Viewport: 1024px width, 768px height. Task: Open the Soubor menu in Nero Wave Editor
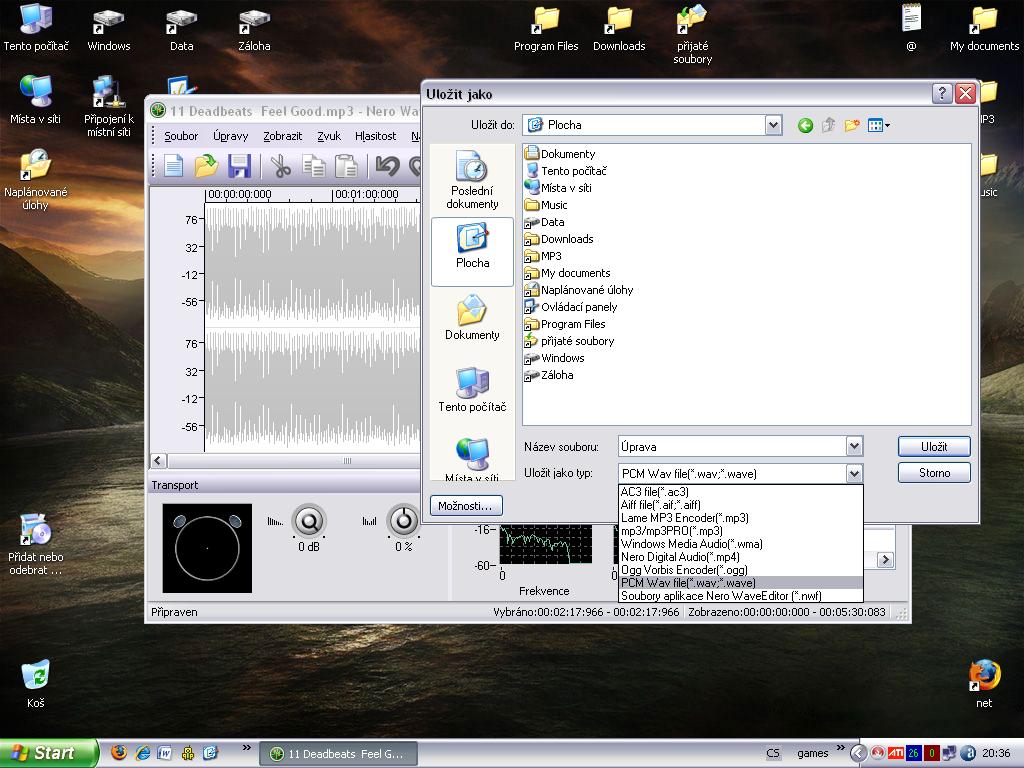tap(181, 136)
